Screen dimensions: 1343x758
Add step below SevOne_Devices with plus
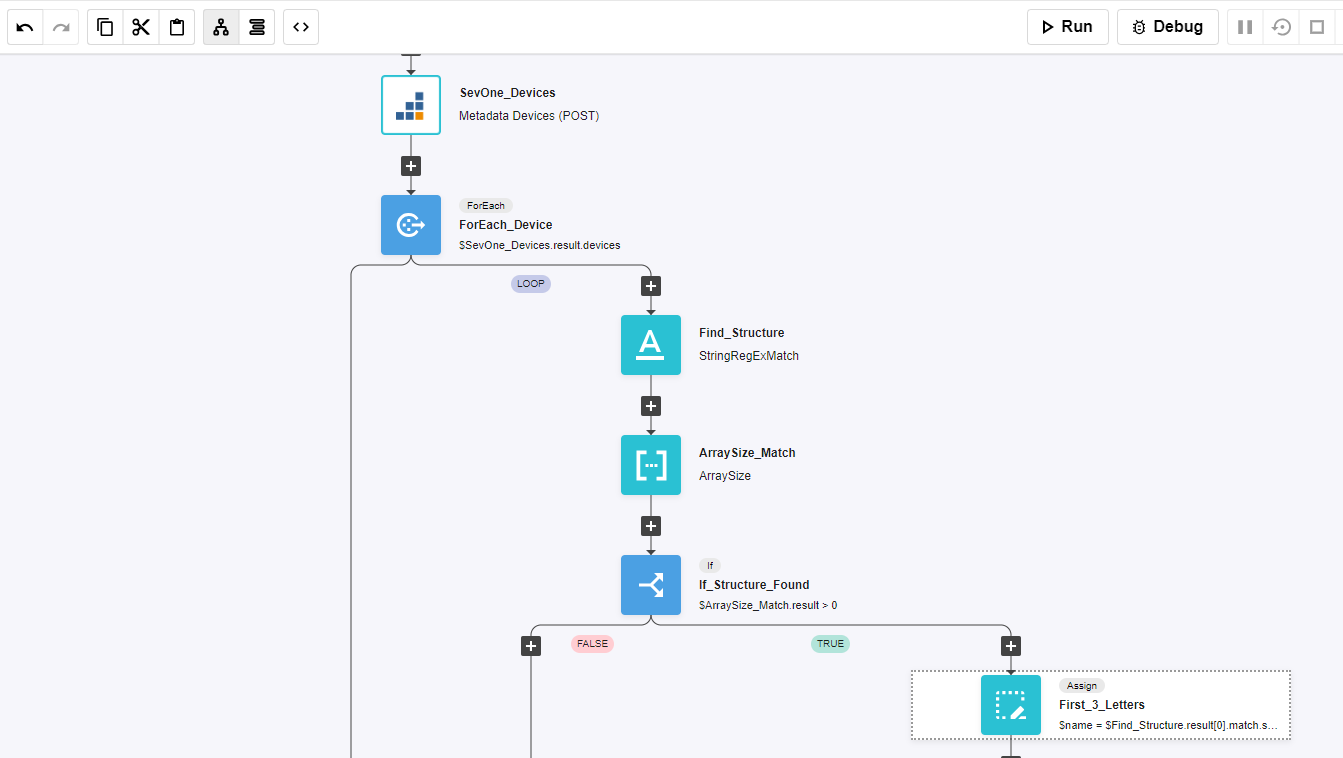(x=411, y=166)
